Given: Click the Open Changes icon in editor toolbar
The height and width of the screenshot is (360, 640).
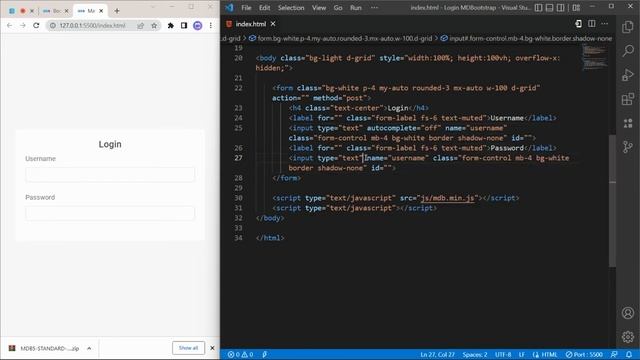Looking at the screenshot, I should pos(578,24).
